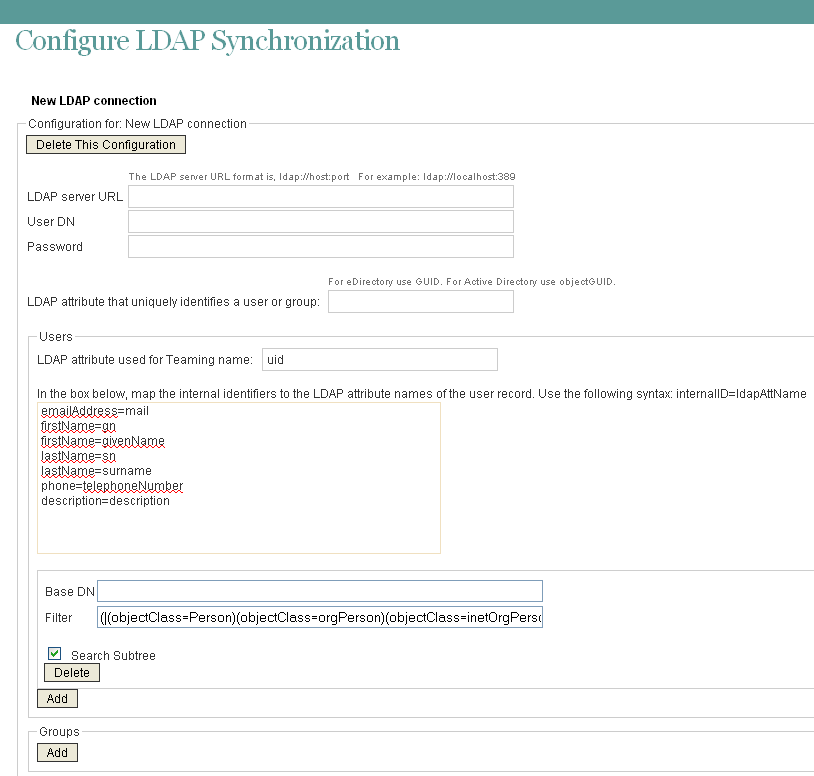Screen dimensions: 814x776
Task: Select the Filter field with objectClass values
Action: point(320,617)
